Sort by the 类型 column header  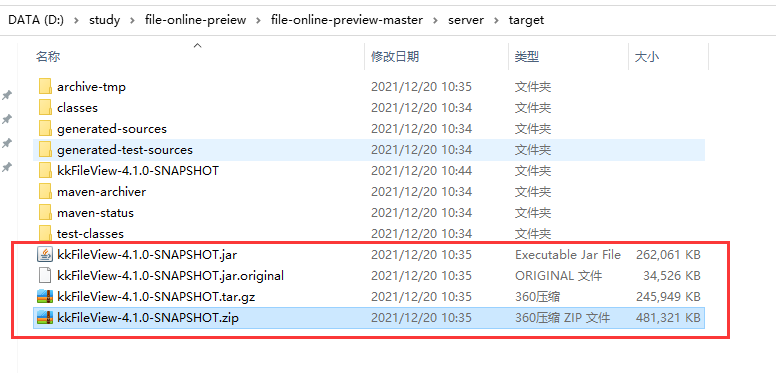tap(527, 57)
